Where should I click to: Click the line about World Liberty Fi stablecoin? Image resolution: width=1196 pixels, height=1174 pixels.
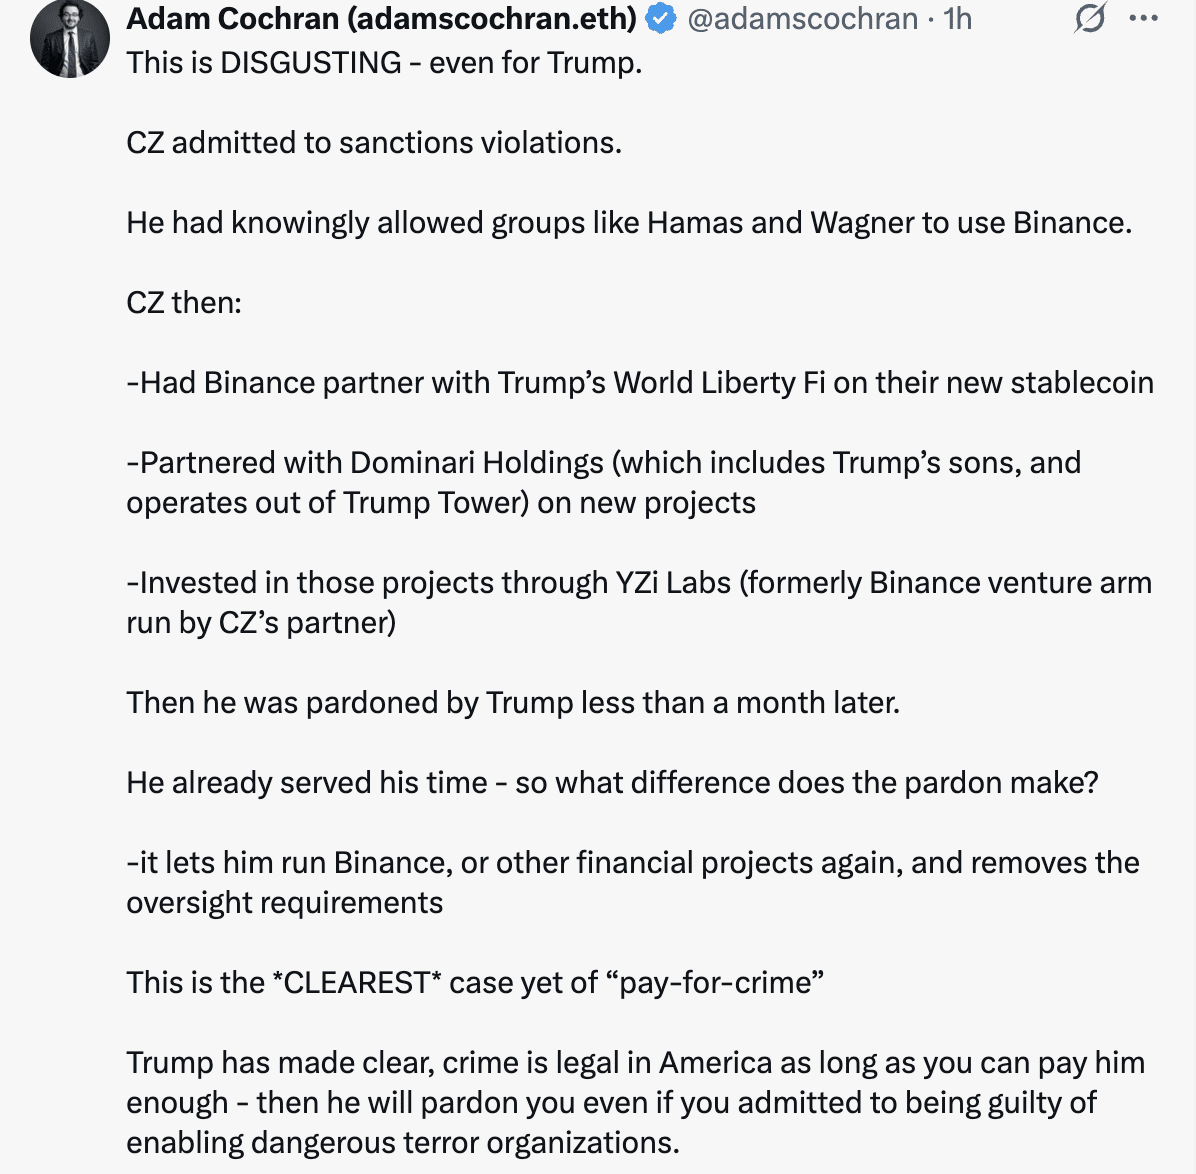[640, 382]
